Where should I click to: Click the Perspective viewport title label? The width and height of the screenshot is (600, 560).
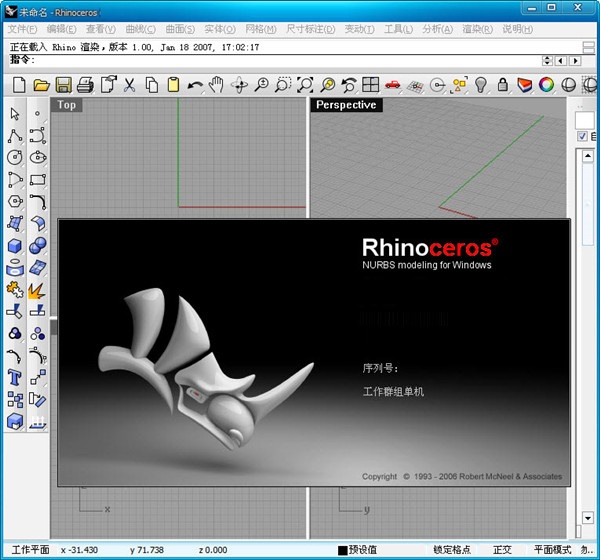(346, 104)
